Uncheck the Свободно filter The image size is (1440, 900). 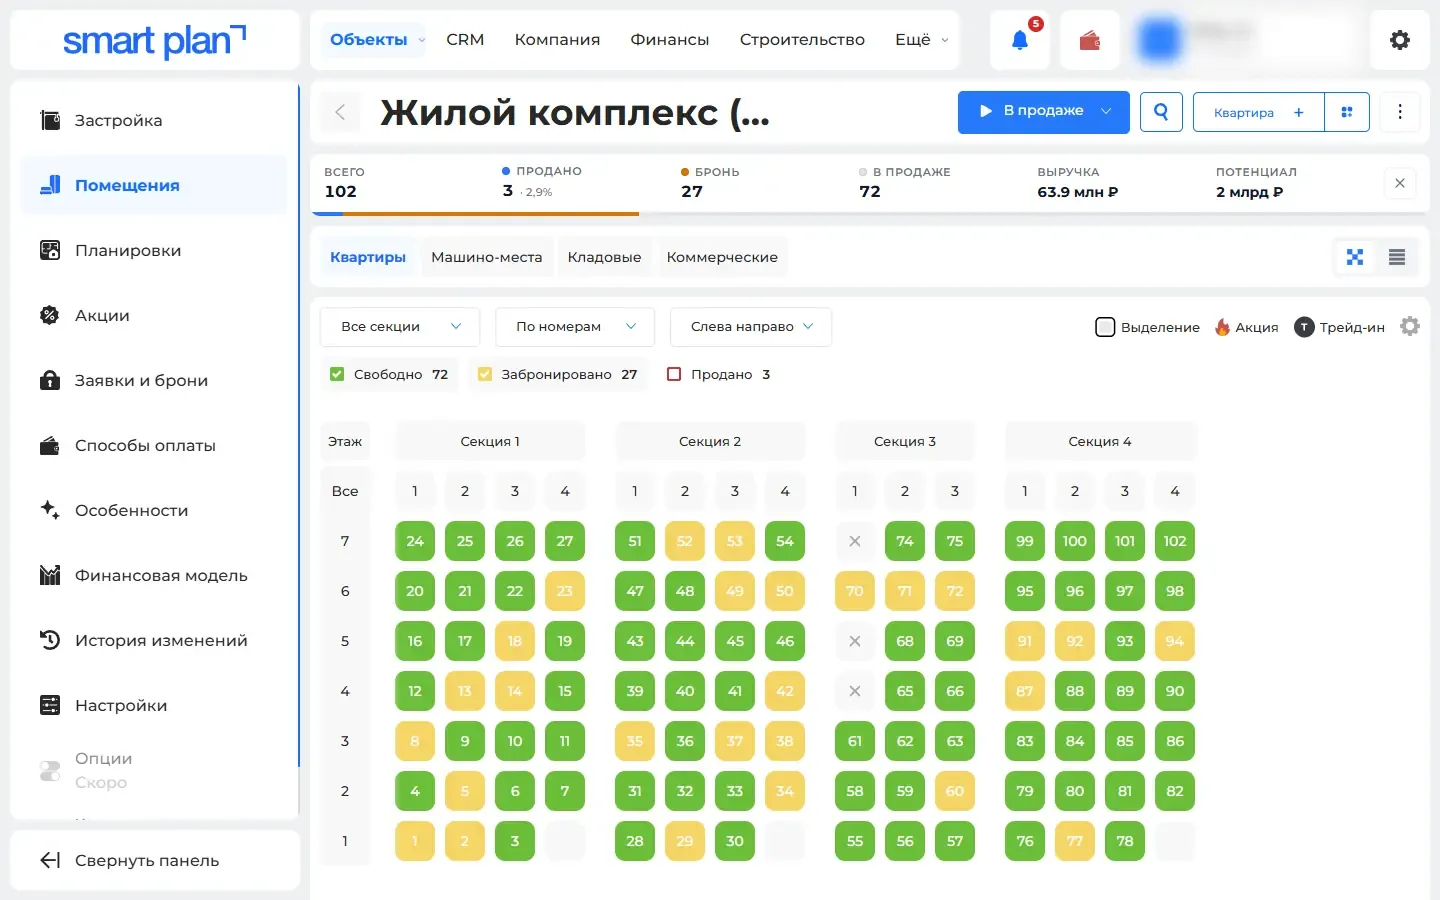click(x=337, y=374)
